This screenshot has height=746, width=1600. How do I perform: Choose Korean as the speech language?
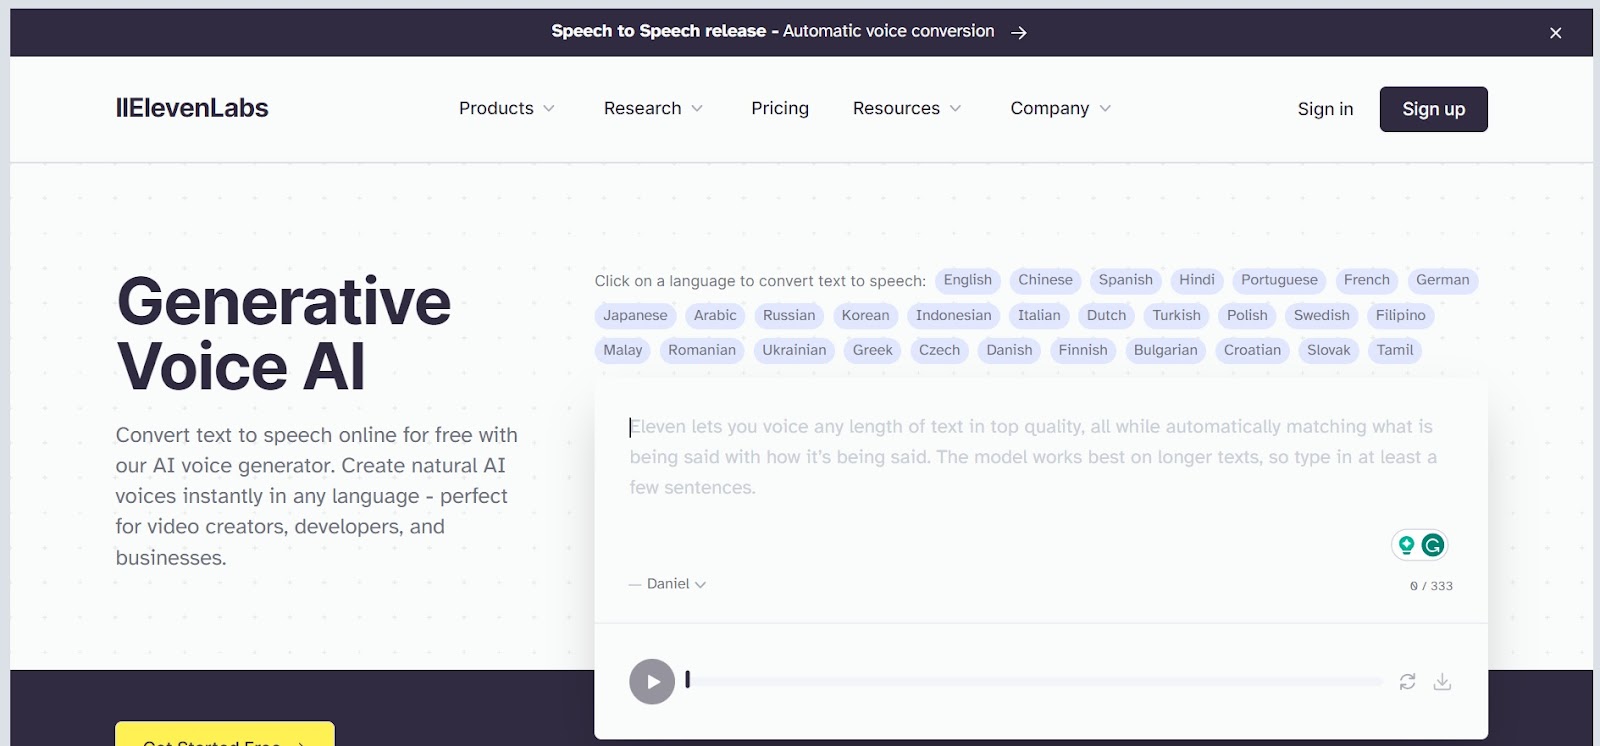[x=865, y=316]
